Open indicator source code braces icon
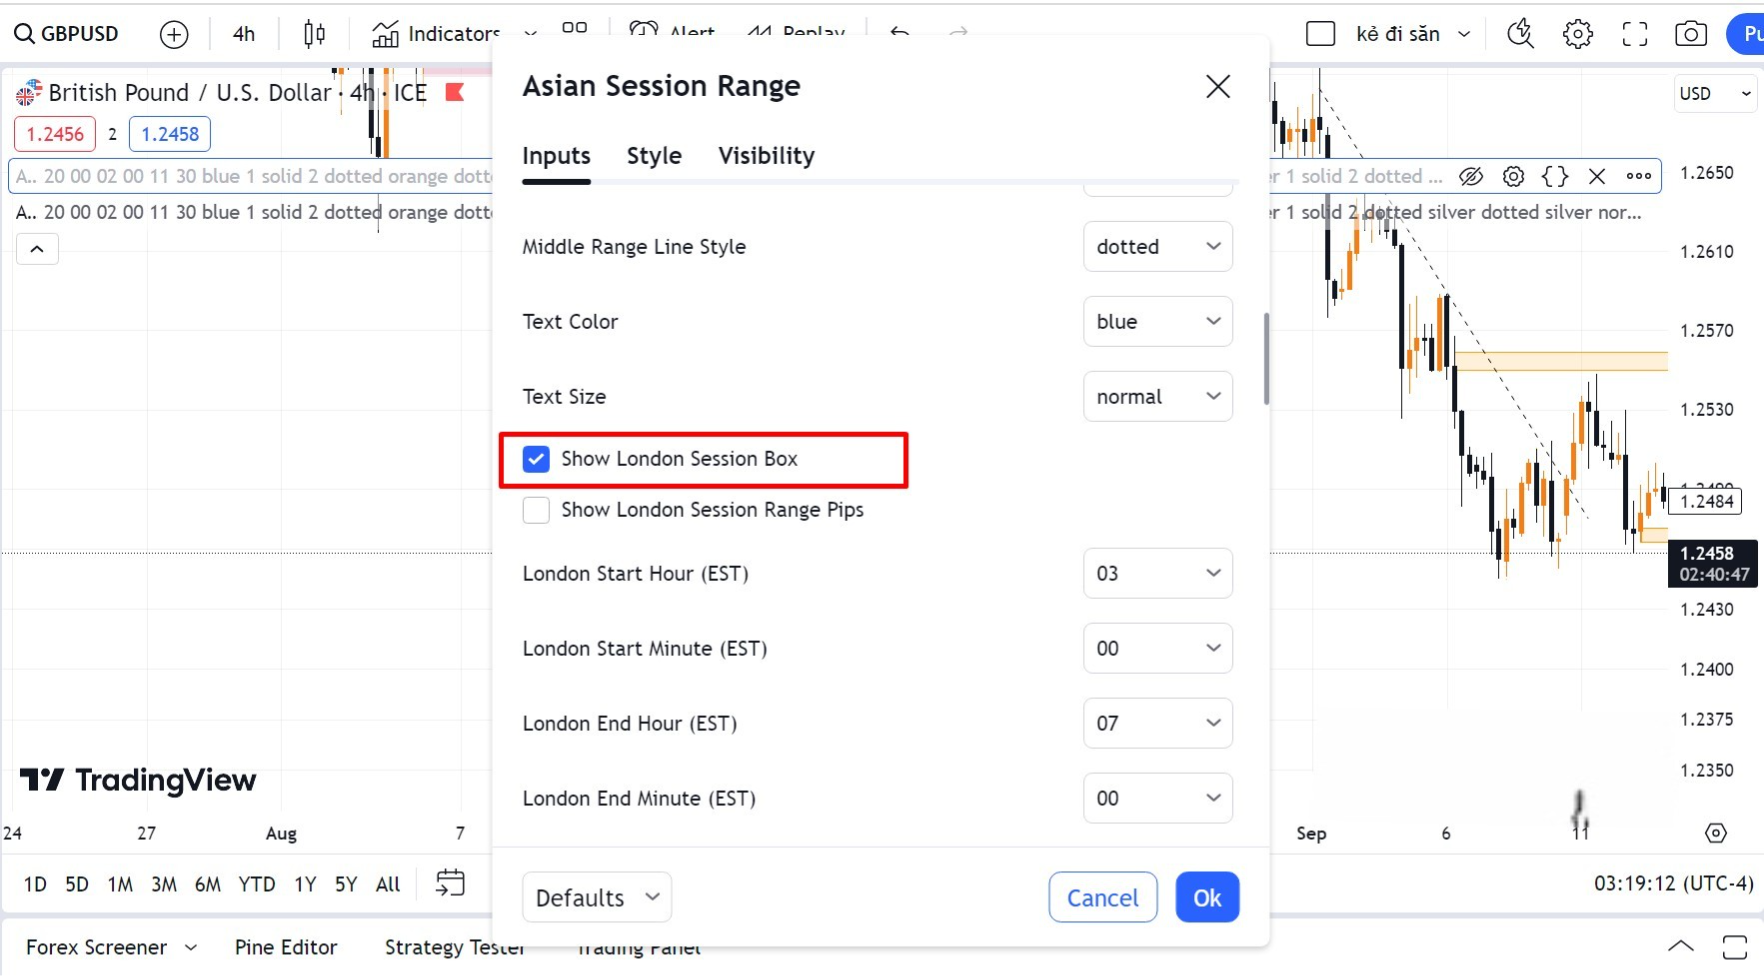This screenshot has width=1764, height=976. [1555, 177]
